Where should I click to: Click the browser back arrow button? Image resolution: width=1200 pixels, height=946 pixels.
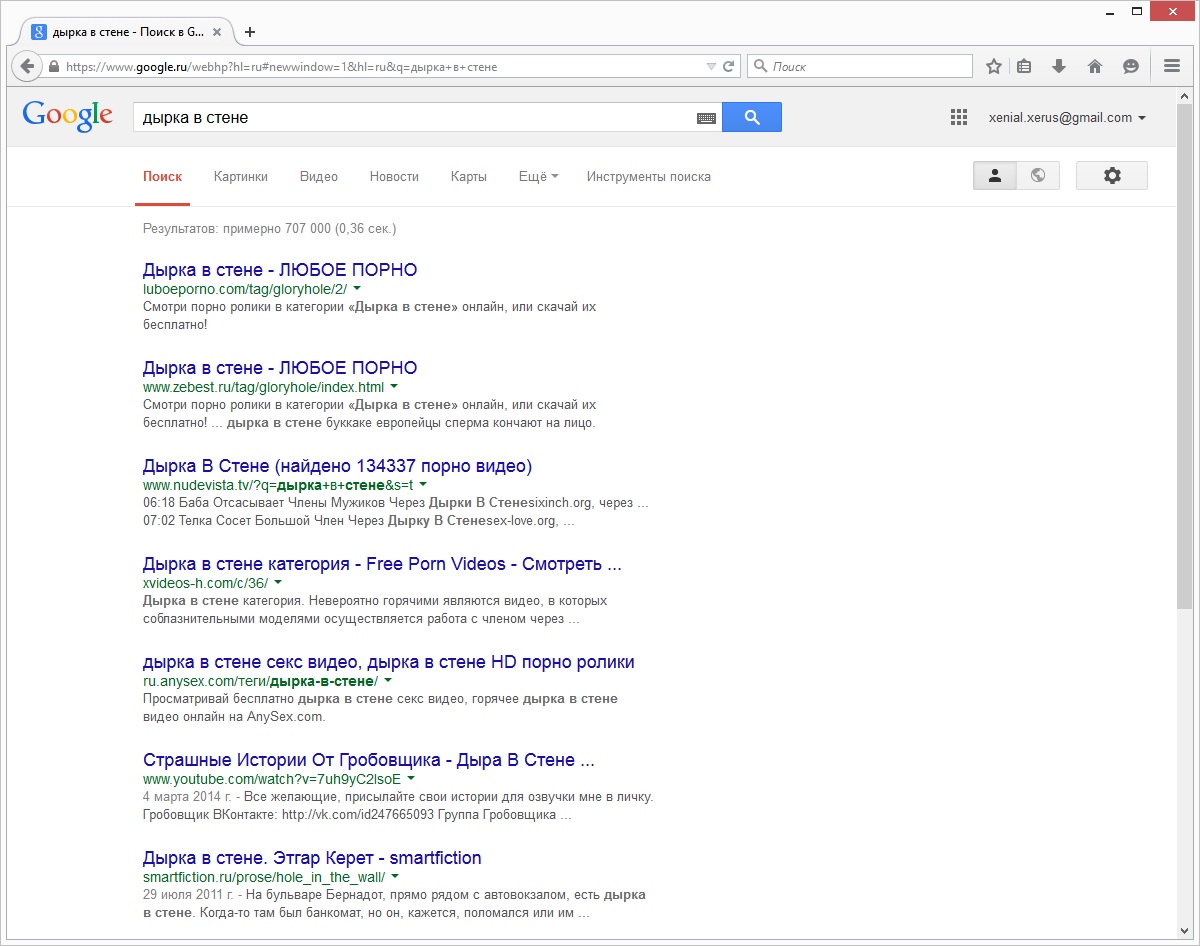tap(28, 67)
